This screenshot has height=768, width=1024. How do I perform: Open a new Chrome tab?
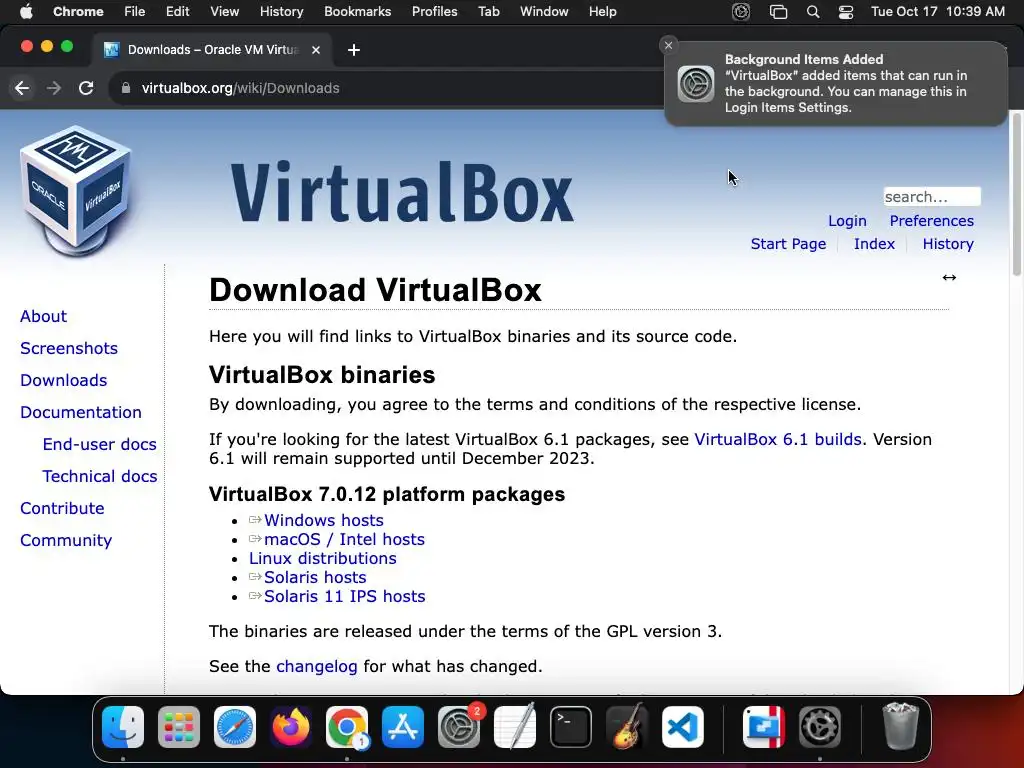(x=354, y=50)
